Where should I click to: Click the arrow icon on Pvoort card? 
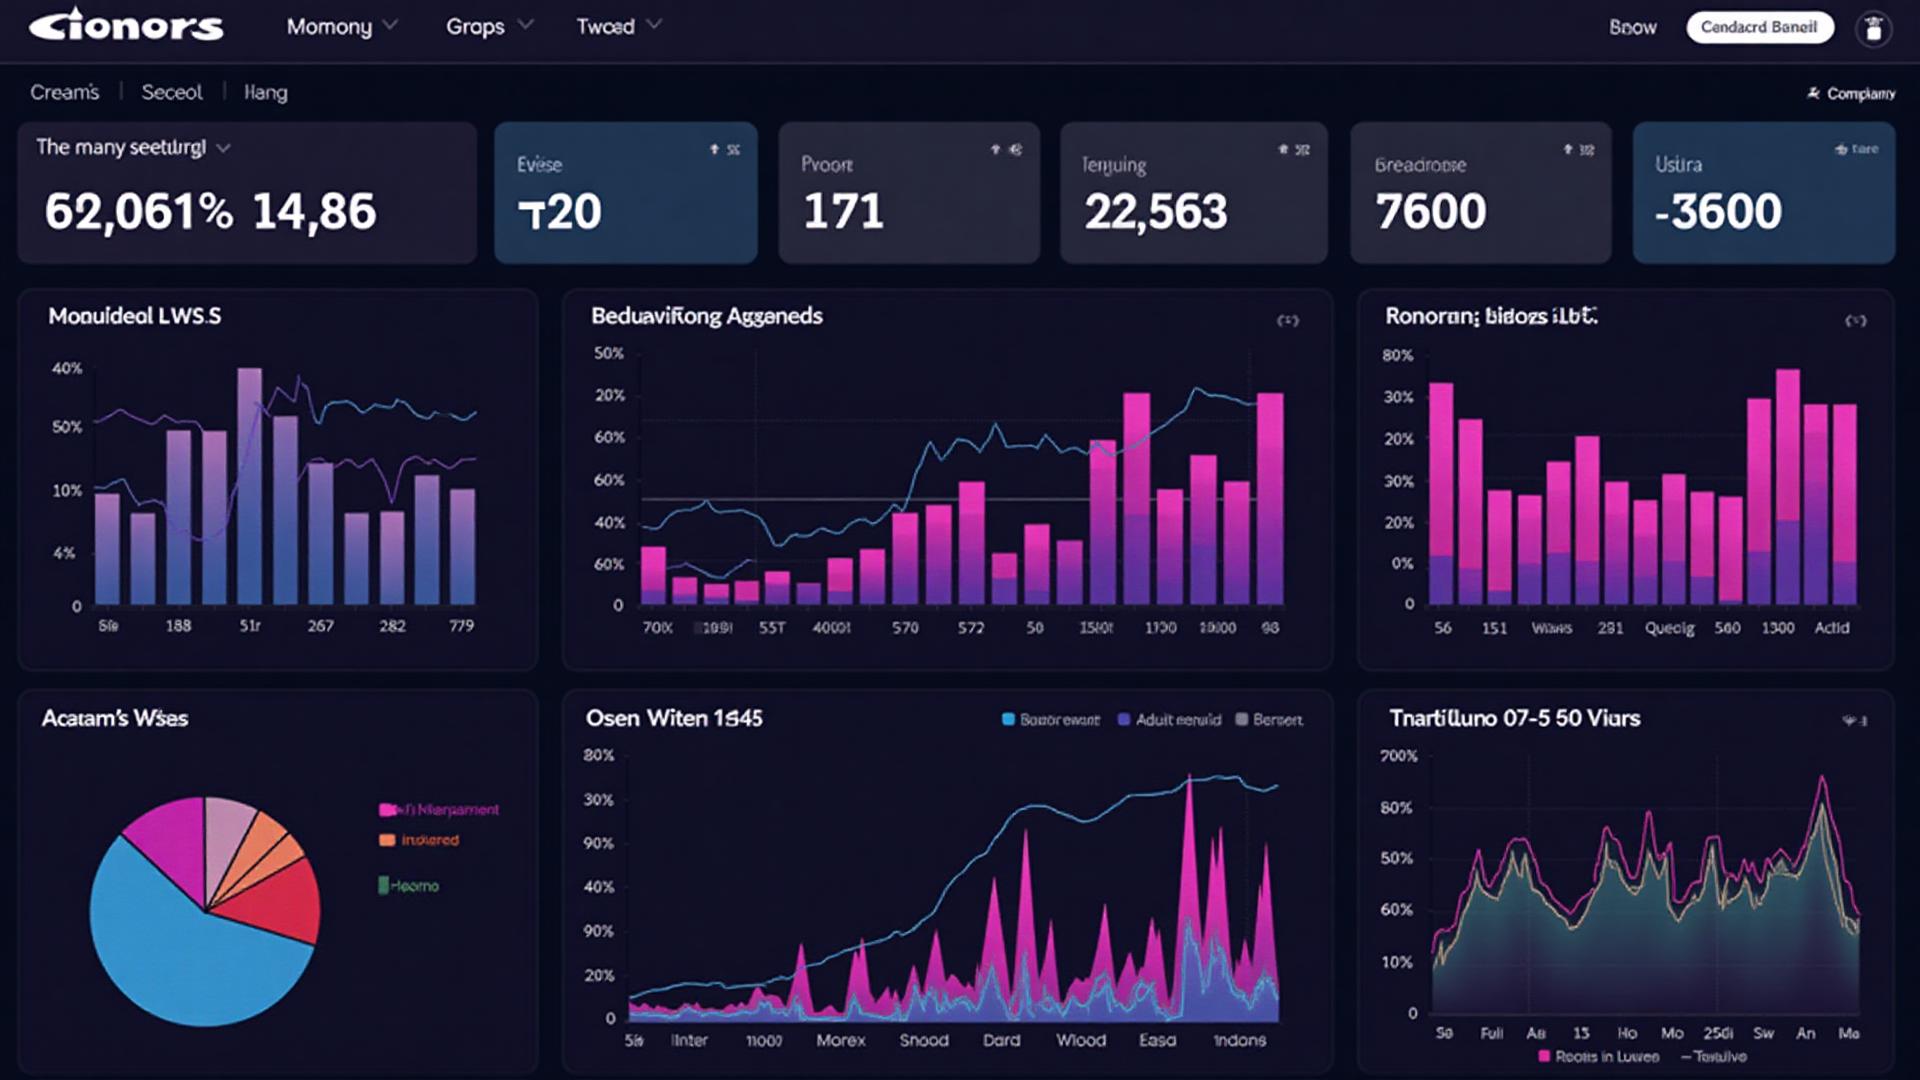(x=996, y=149)
